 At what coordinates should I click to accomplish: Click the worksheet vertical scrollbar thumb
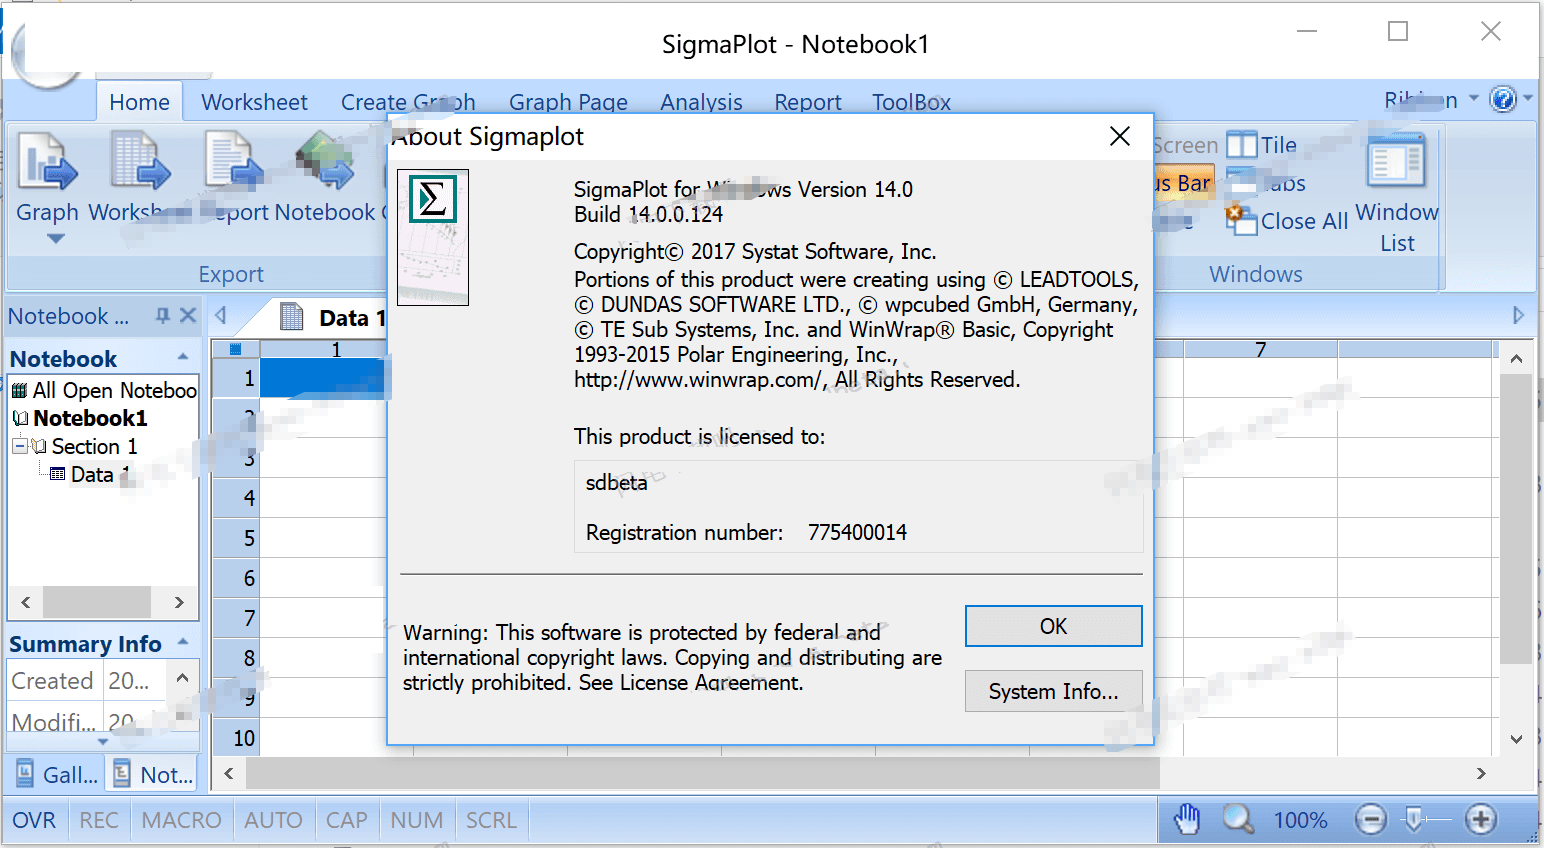click(1516, 519)
